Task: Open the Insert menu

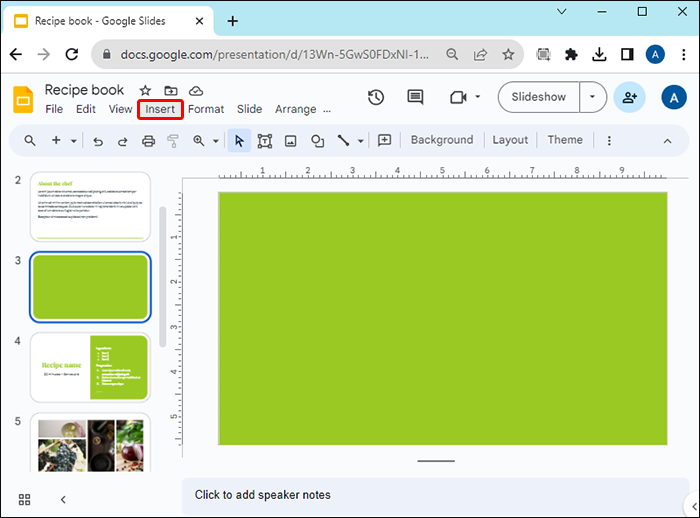Action: [x=160, y=109]
